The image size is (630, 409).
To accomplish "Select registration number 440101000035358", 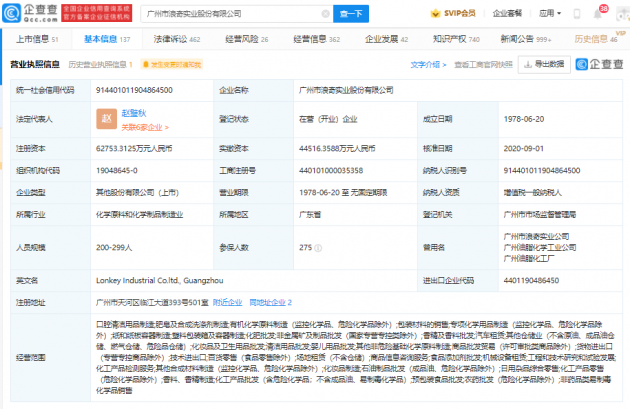I will (331, 170).
